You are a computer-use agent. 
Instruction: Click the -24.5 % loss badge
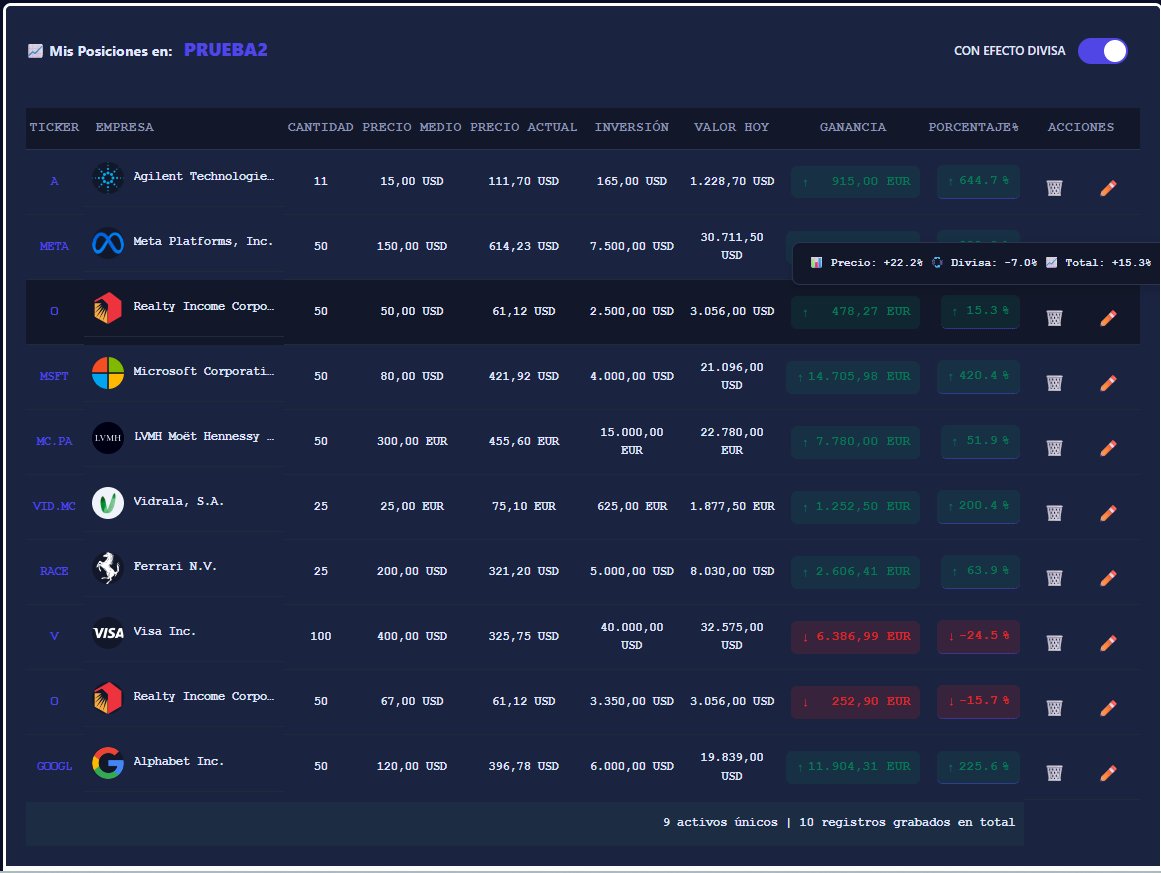[x=978, y=636]
